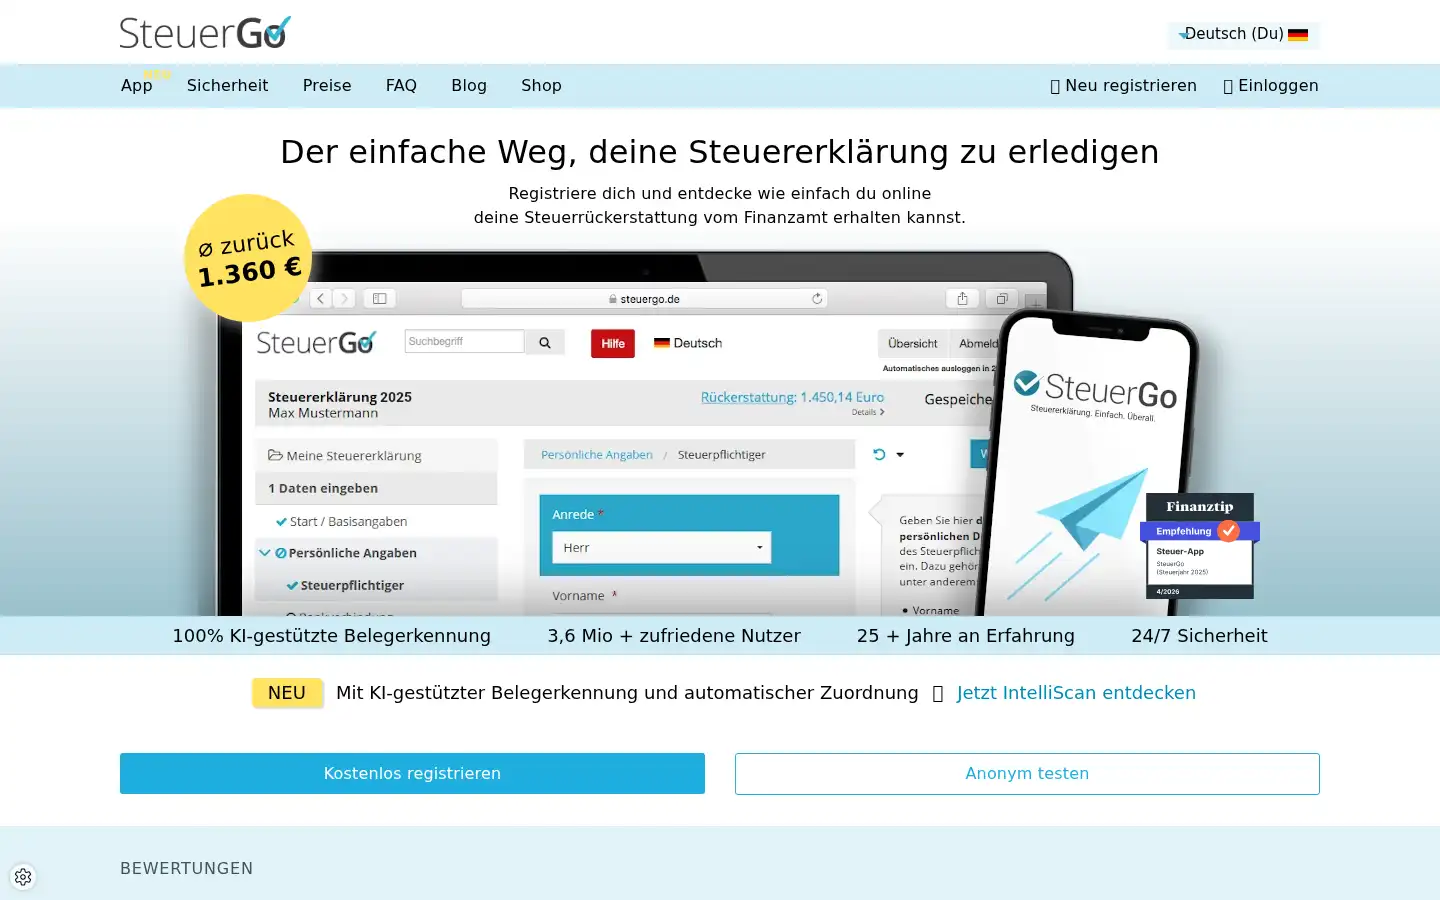The height and width of the screenshot is (900, 1440).
Task: Click the Finanztip Empfehlung badge
Action: [1200, 546]
